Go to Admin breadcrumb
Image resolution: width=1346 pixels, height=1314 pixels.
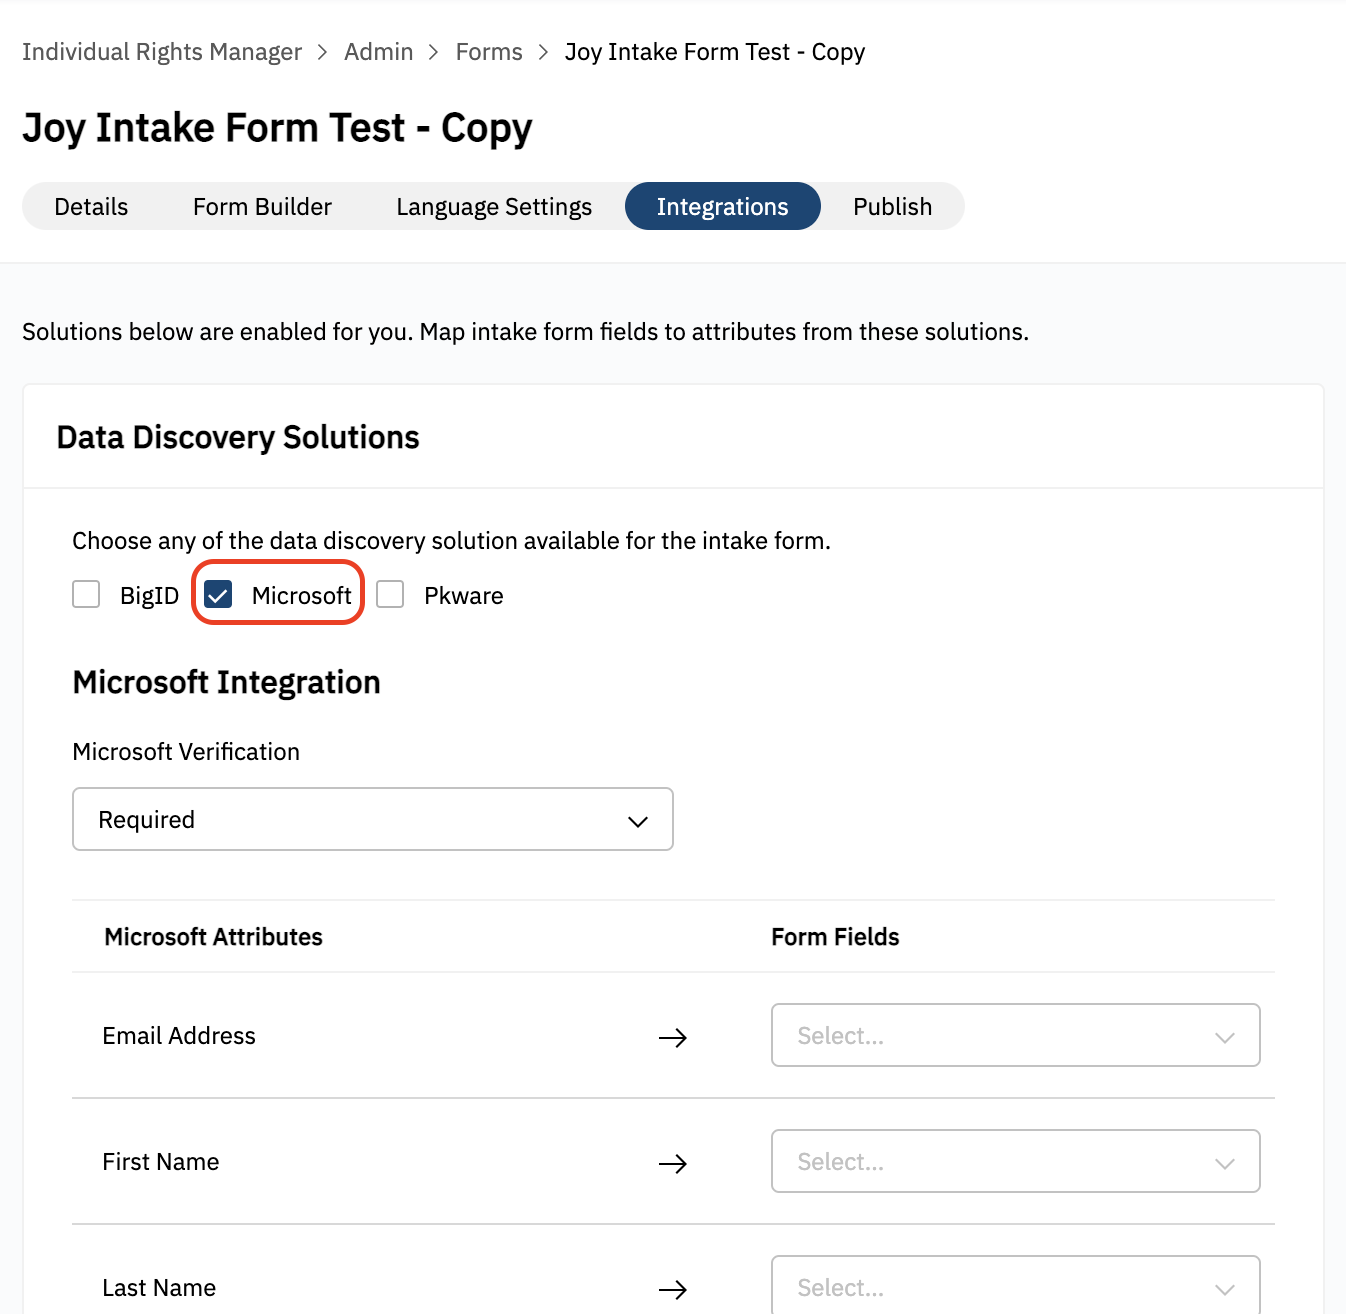tap(378, 52)
